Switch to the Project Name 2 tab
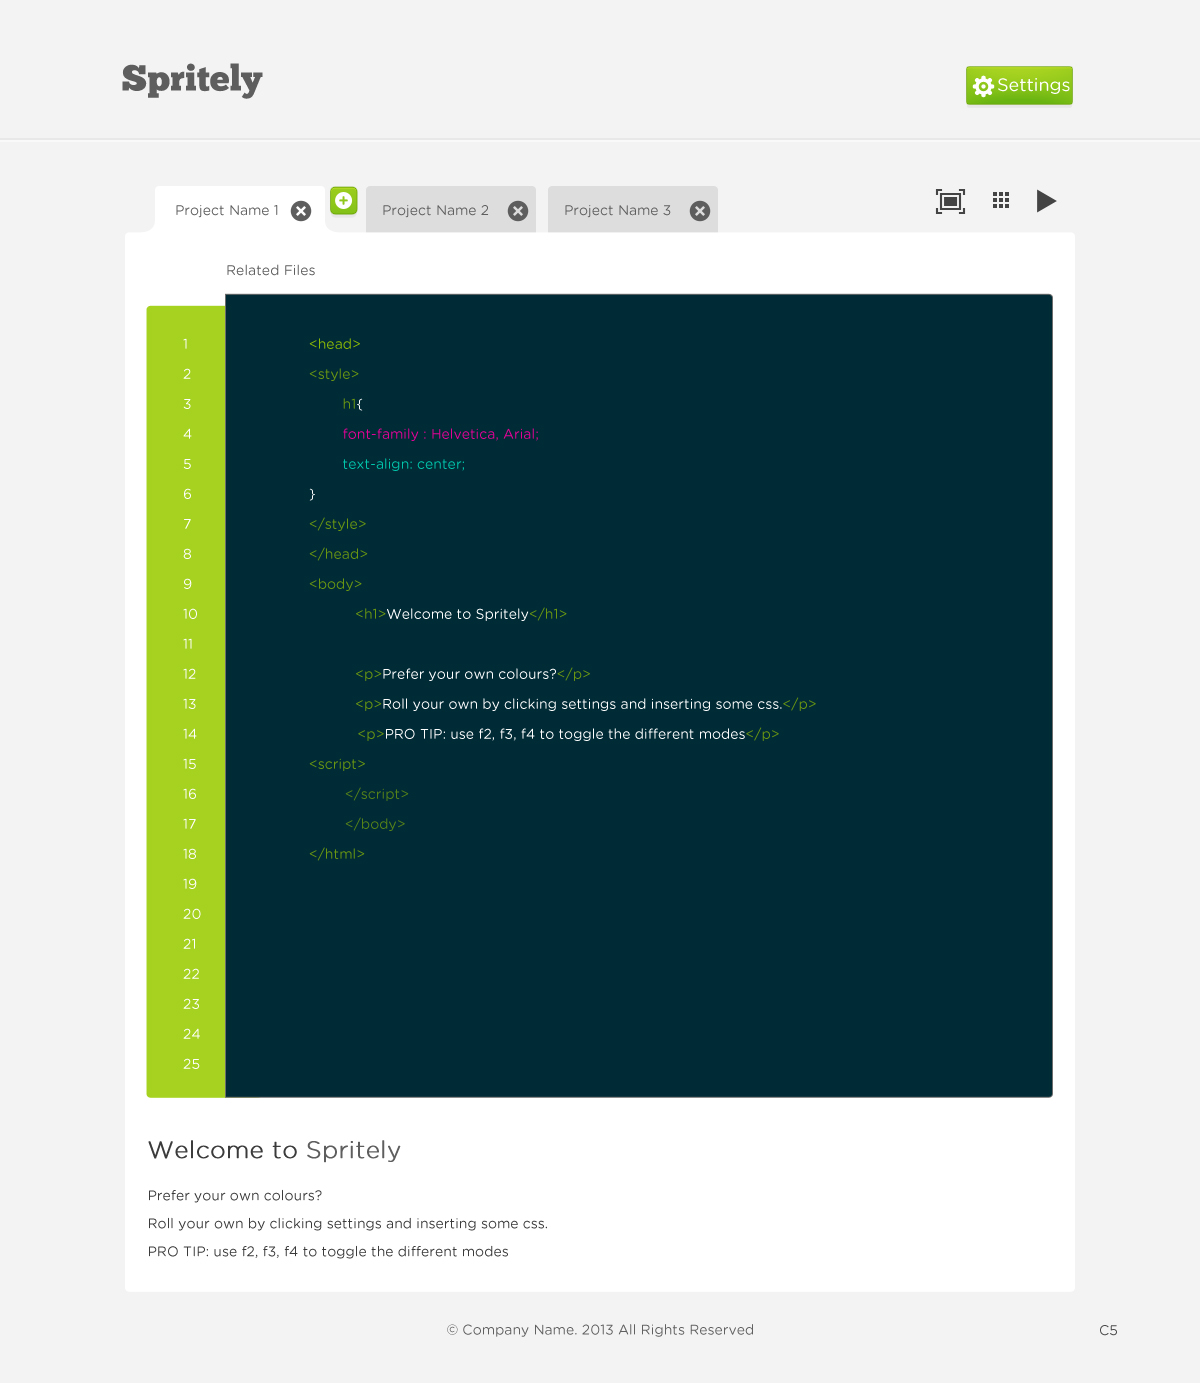The height and width of the screenshot is (1383, 1200). point(435,210)
